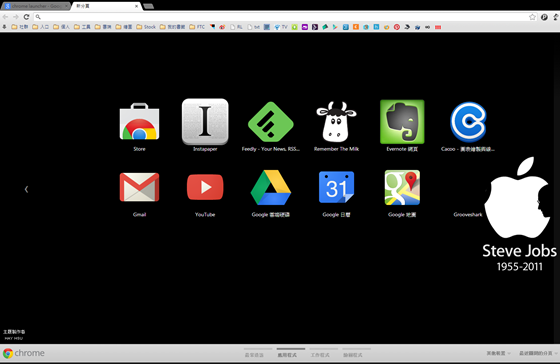Click the download arrow icon on bookmarks bar
Image resolution: width=560 pixels, height=364 pixels.
(4, 27)
